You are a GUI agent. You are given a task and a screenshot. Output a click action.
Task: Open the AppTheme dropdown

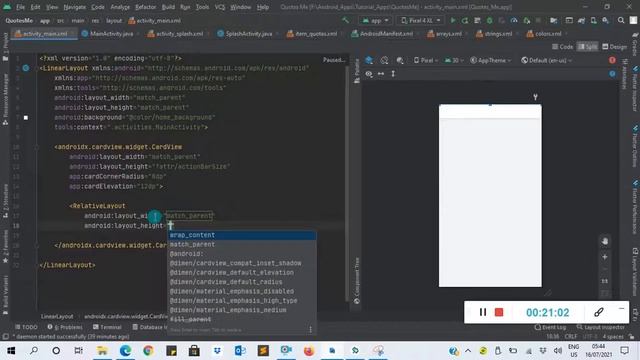pos(491,60)
